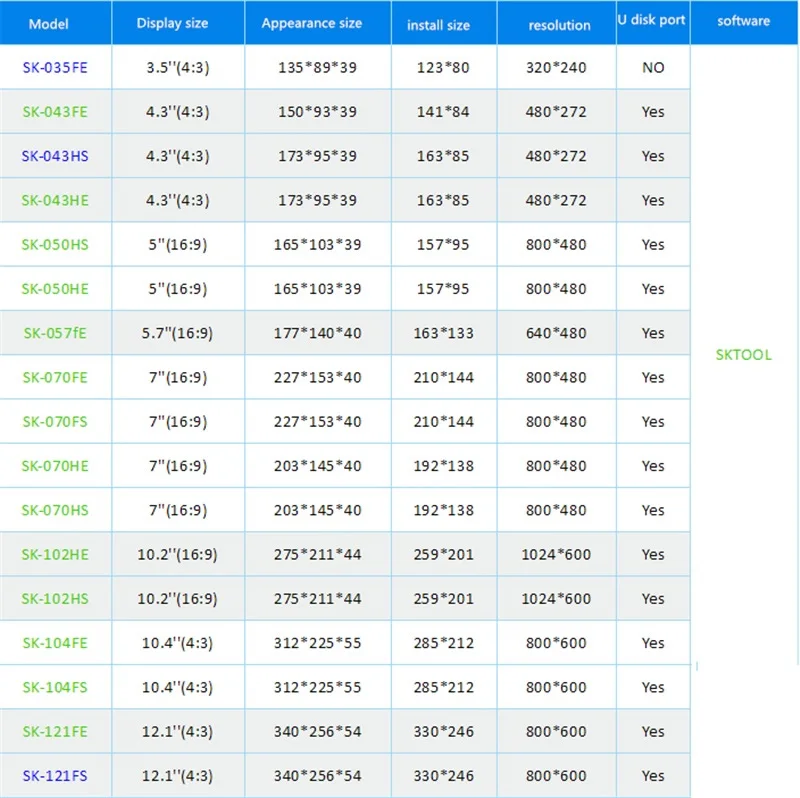
Task: Select SK-043HS row's 173*95*39 cell
Action: pos(317,156)
